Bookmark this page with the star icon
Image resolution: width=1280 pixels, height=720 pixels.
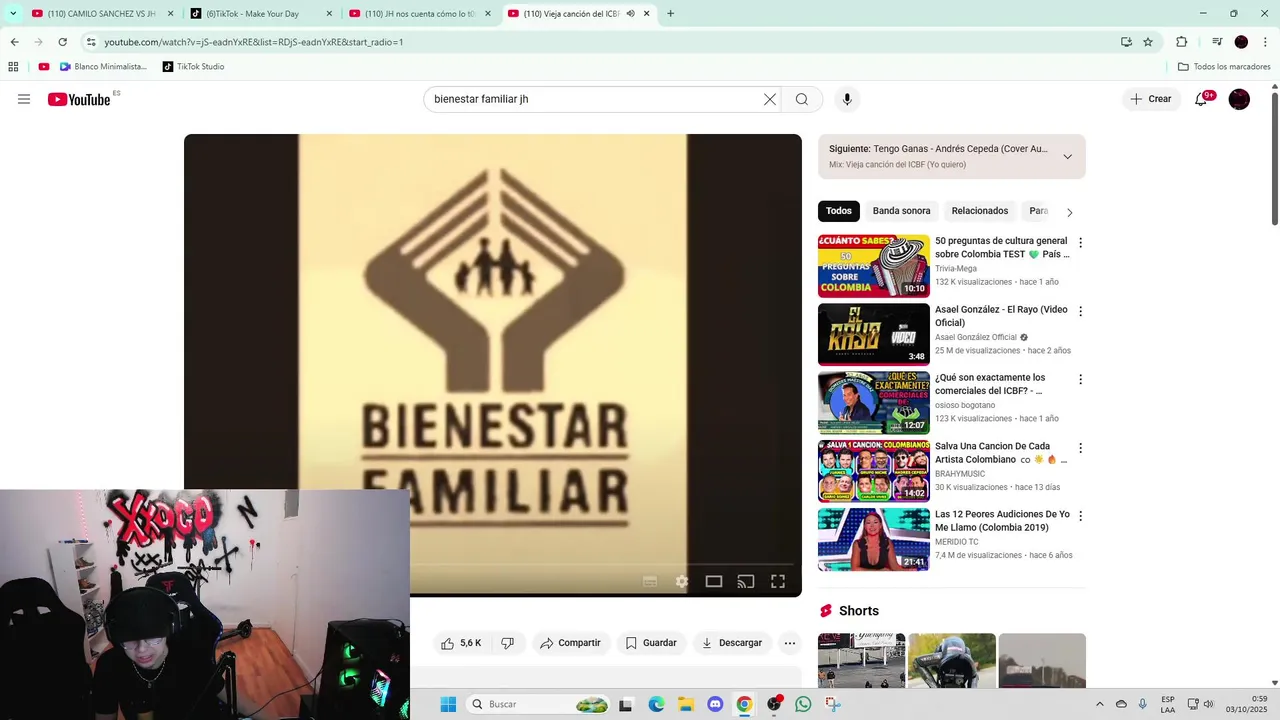pos(1148,42)
